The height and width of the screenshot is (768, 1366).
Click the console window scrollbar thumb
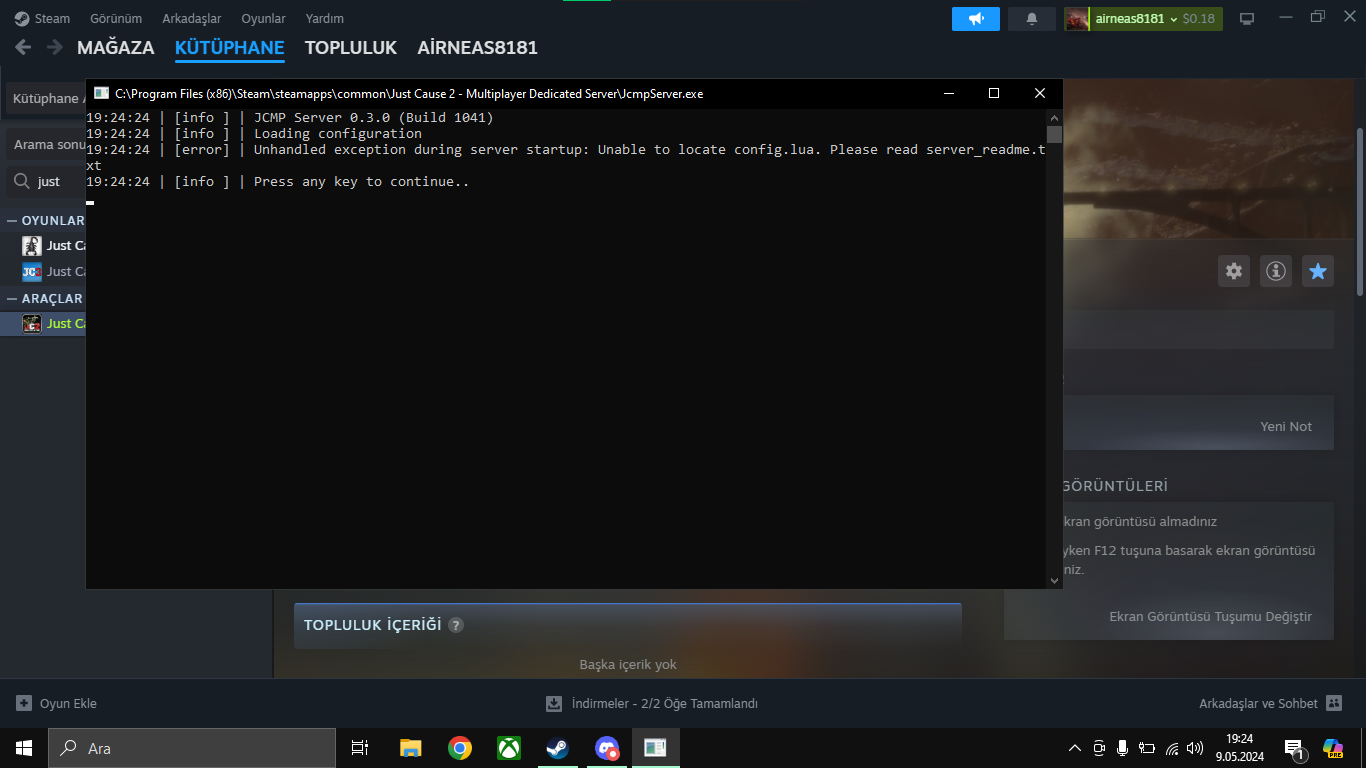tap(1054, 134)
